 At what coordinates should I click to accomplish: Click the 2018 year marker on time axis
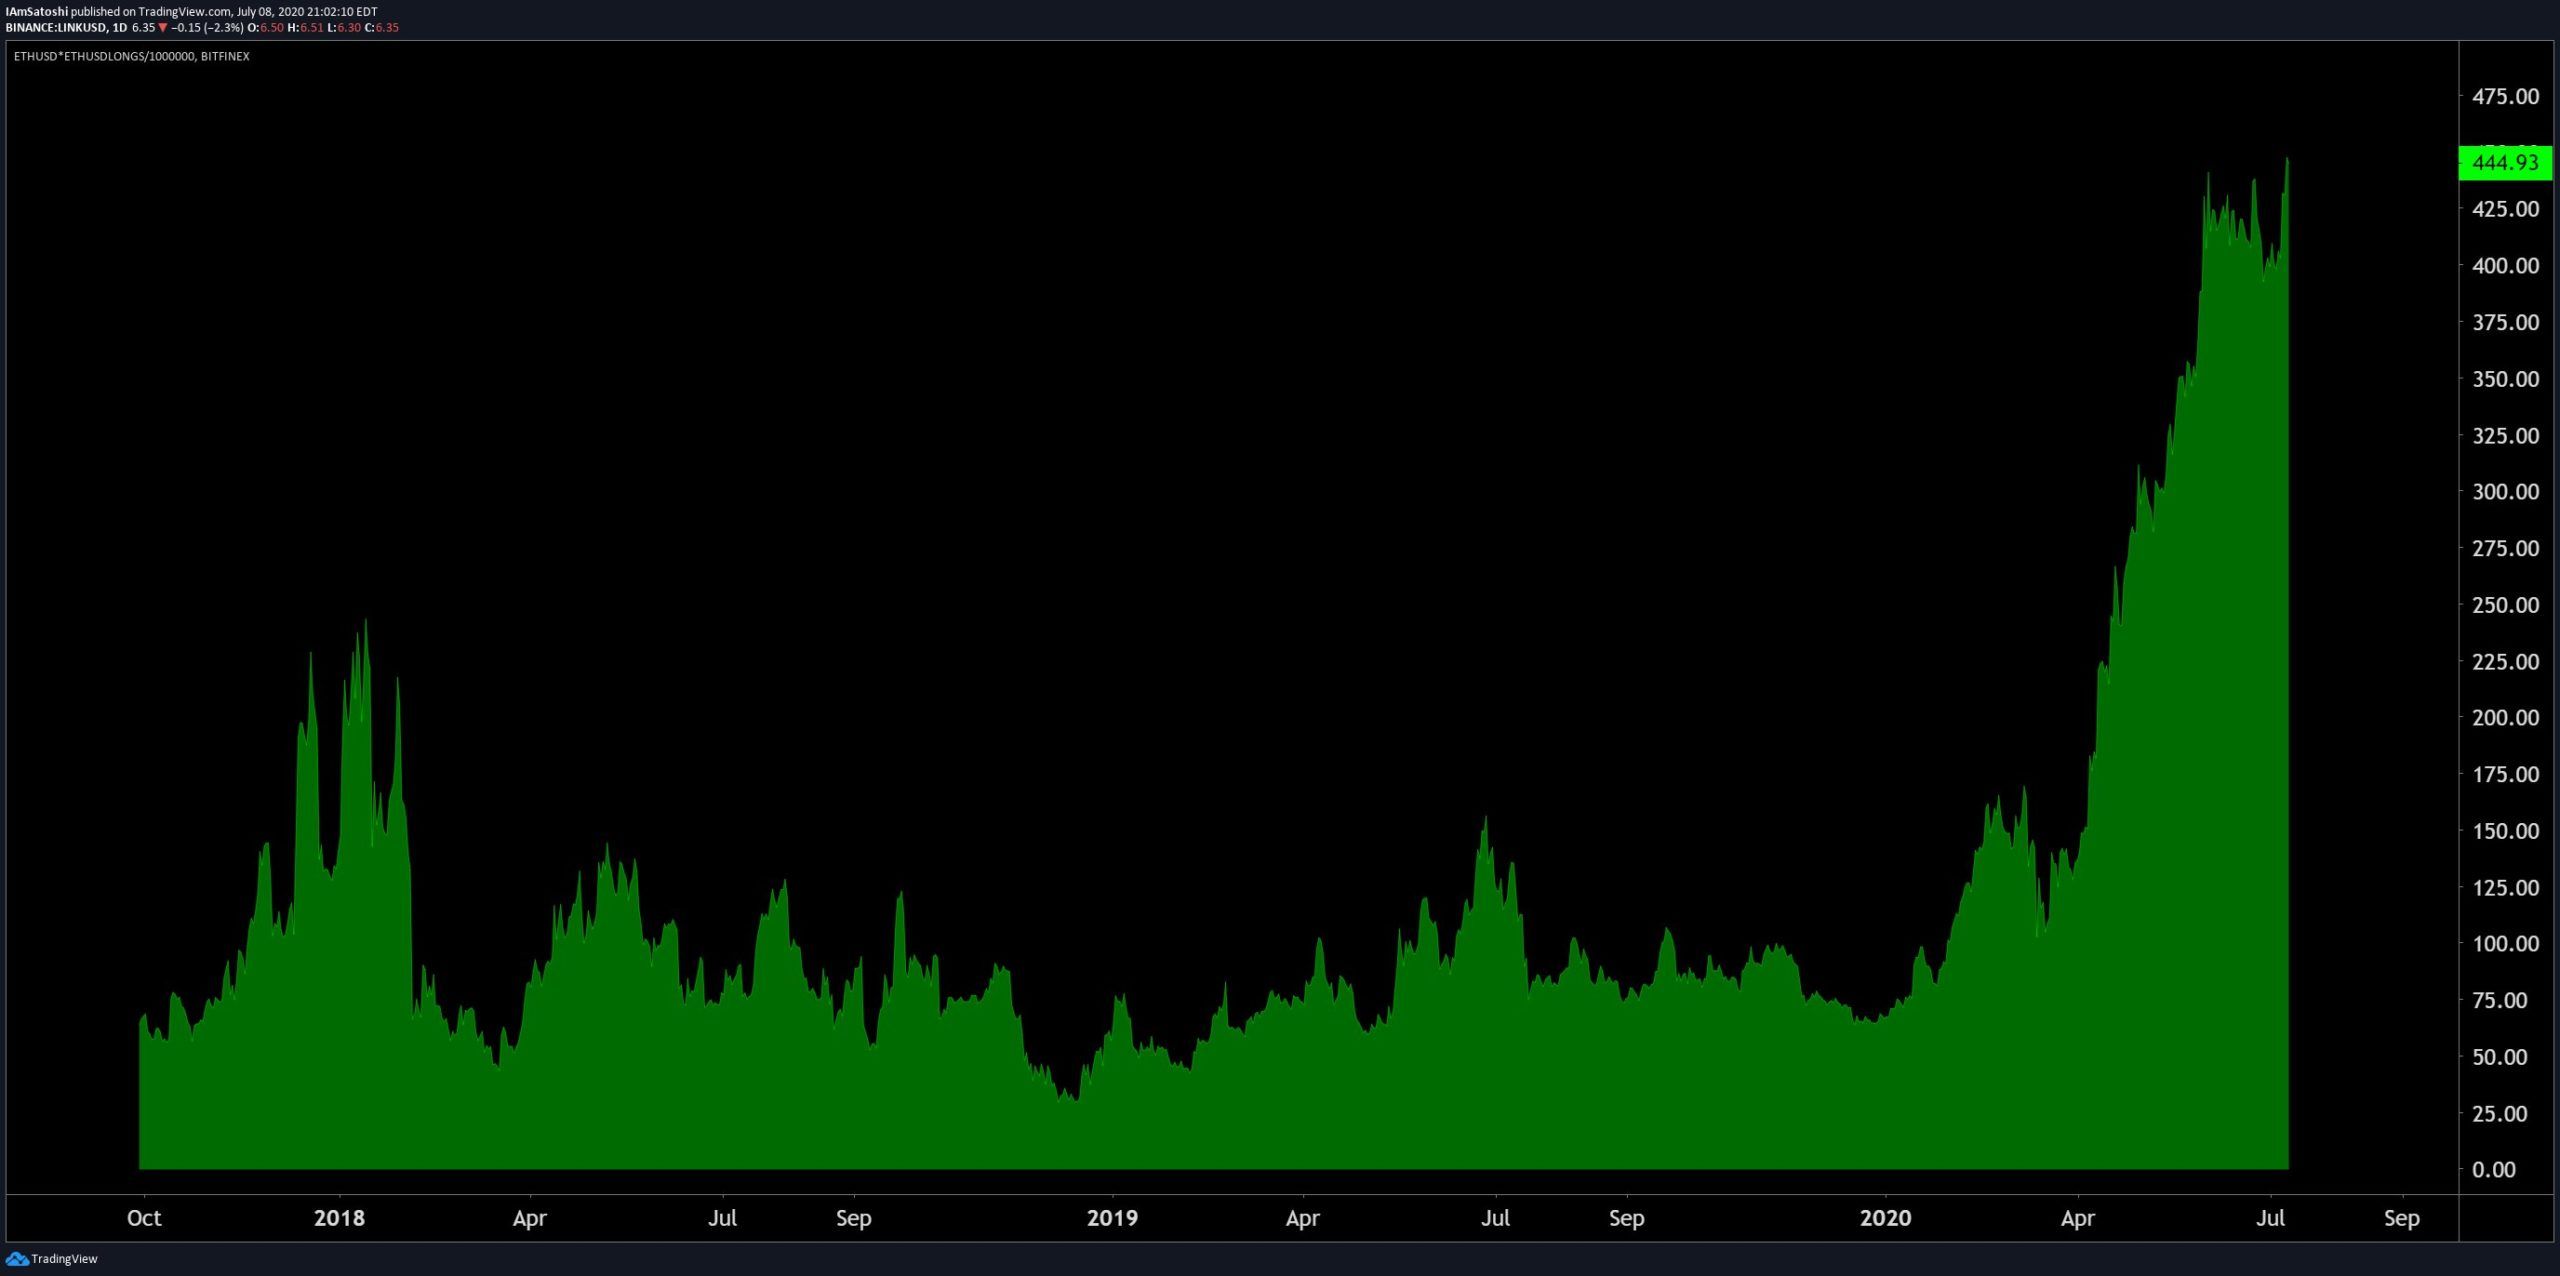tap(339, 1218)
